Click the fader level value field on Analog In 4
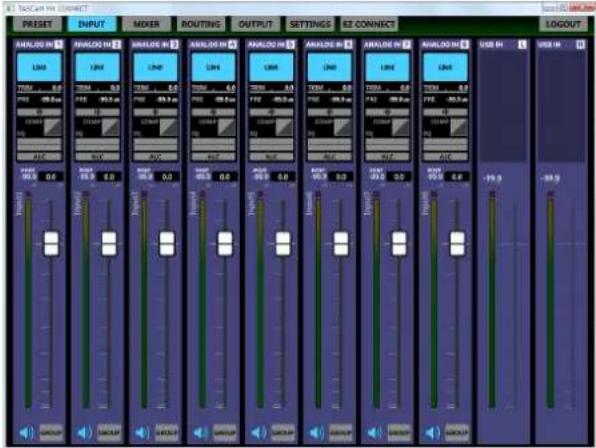The image size is (596, 448). point(225,177)
